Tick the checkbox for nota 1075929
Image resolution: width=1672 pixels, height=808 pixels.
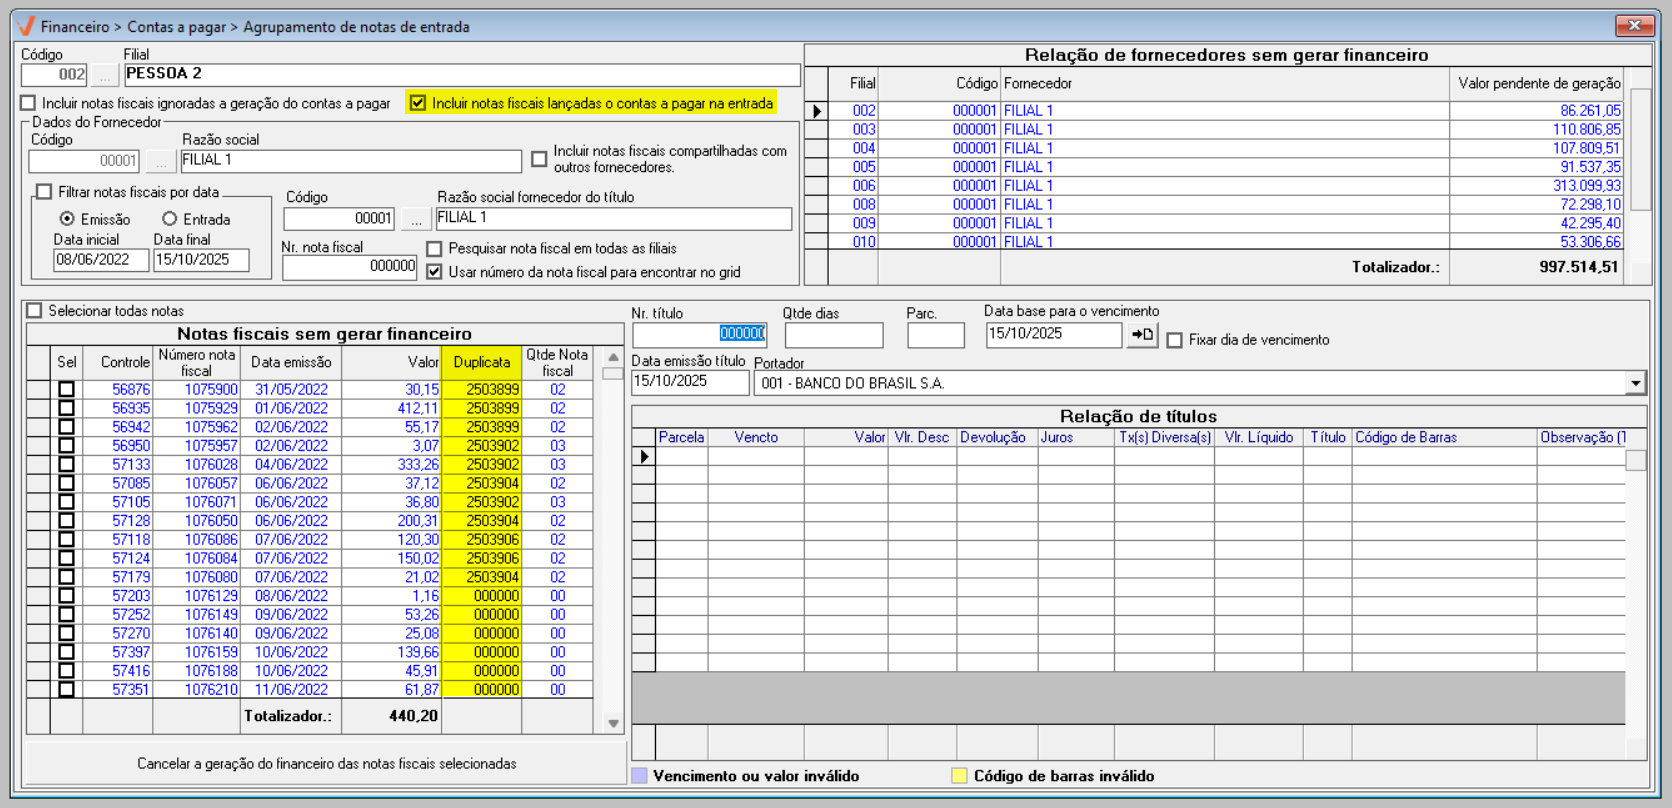(67, 408)
